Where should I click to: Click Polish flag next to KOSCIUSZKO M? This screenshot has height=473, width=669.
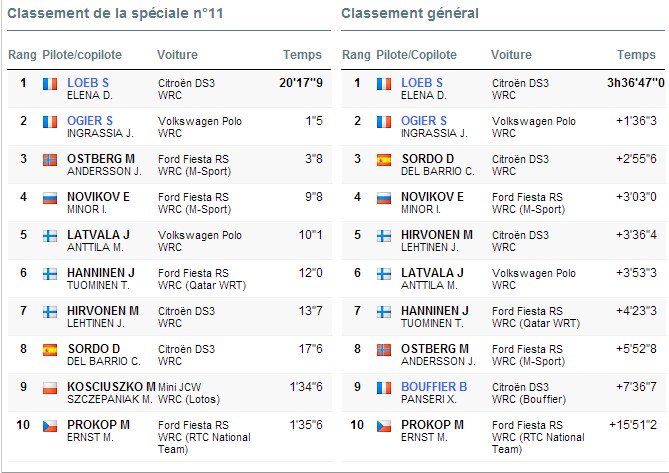tap(50, 388)
